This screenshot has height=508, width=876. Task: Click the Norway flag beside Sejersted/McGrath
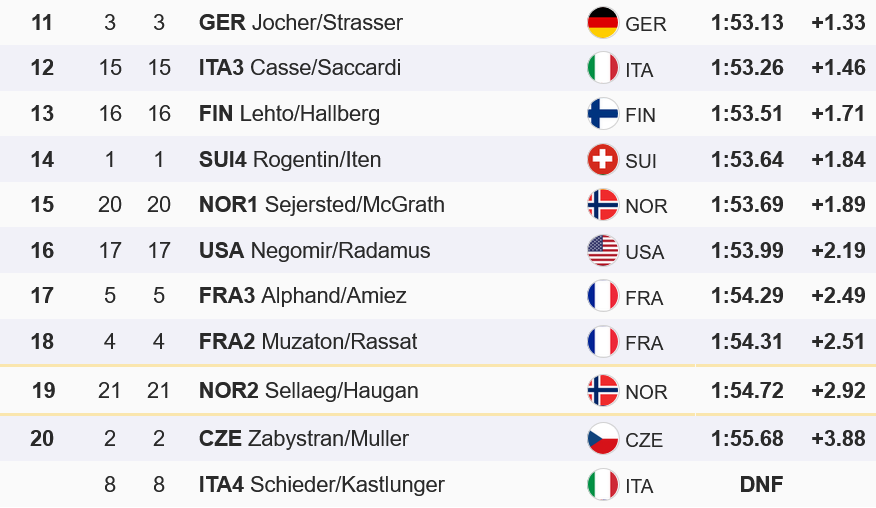click(602, 205)
